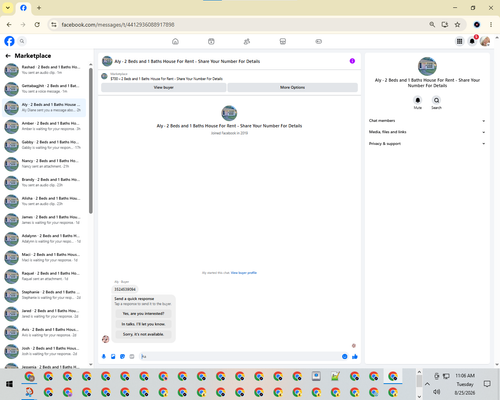The image size is (500, 400).
Task: Record a voice clip with microphone icon
Action: [x=104, y=357]
